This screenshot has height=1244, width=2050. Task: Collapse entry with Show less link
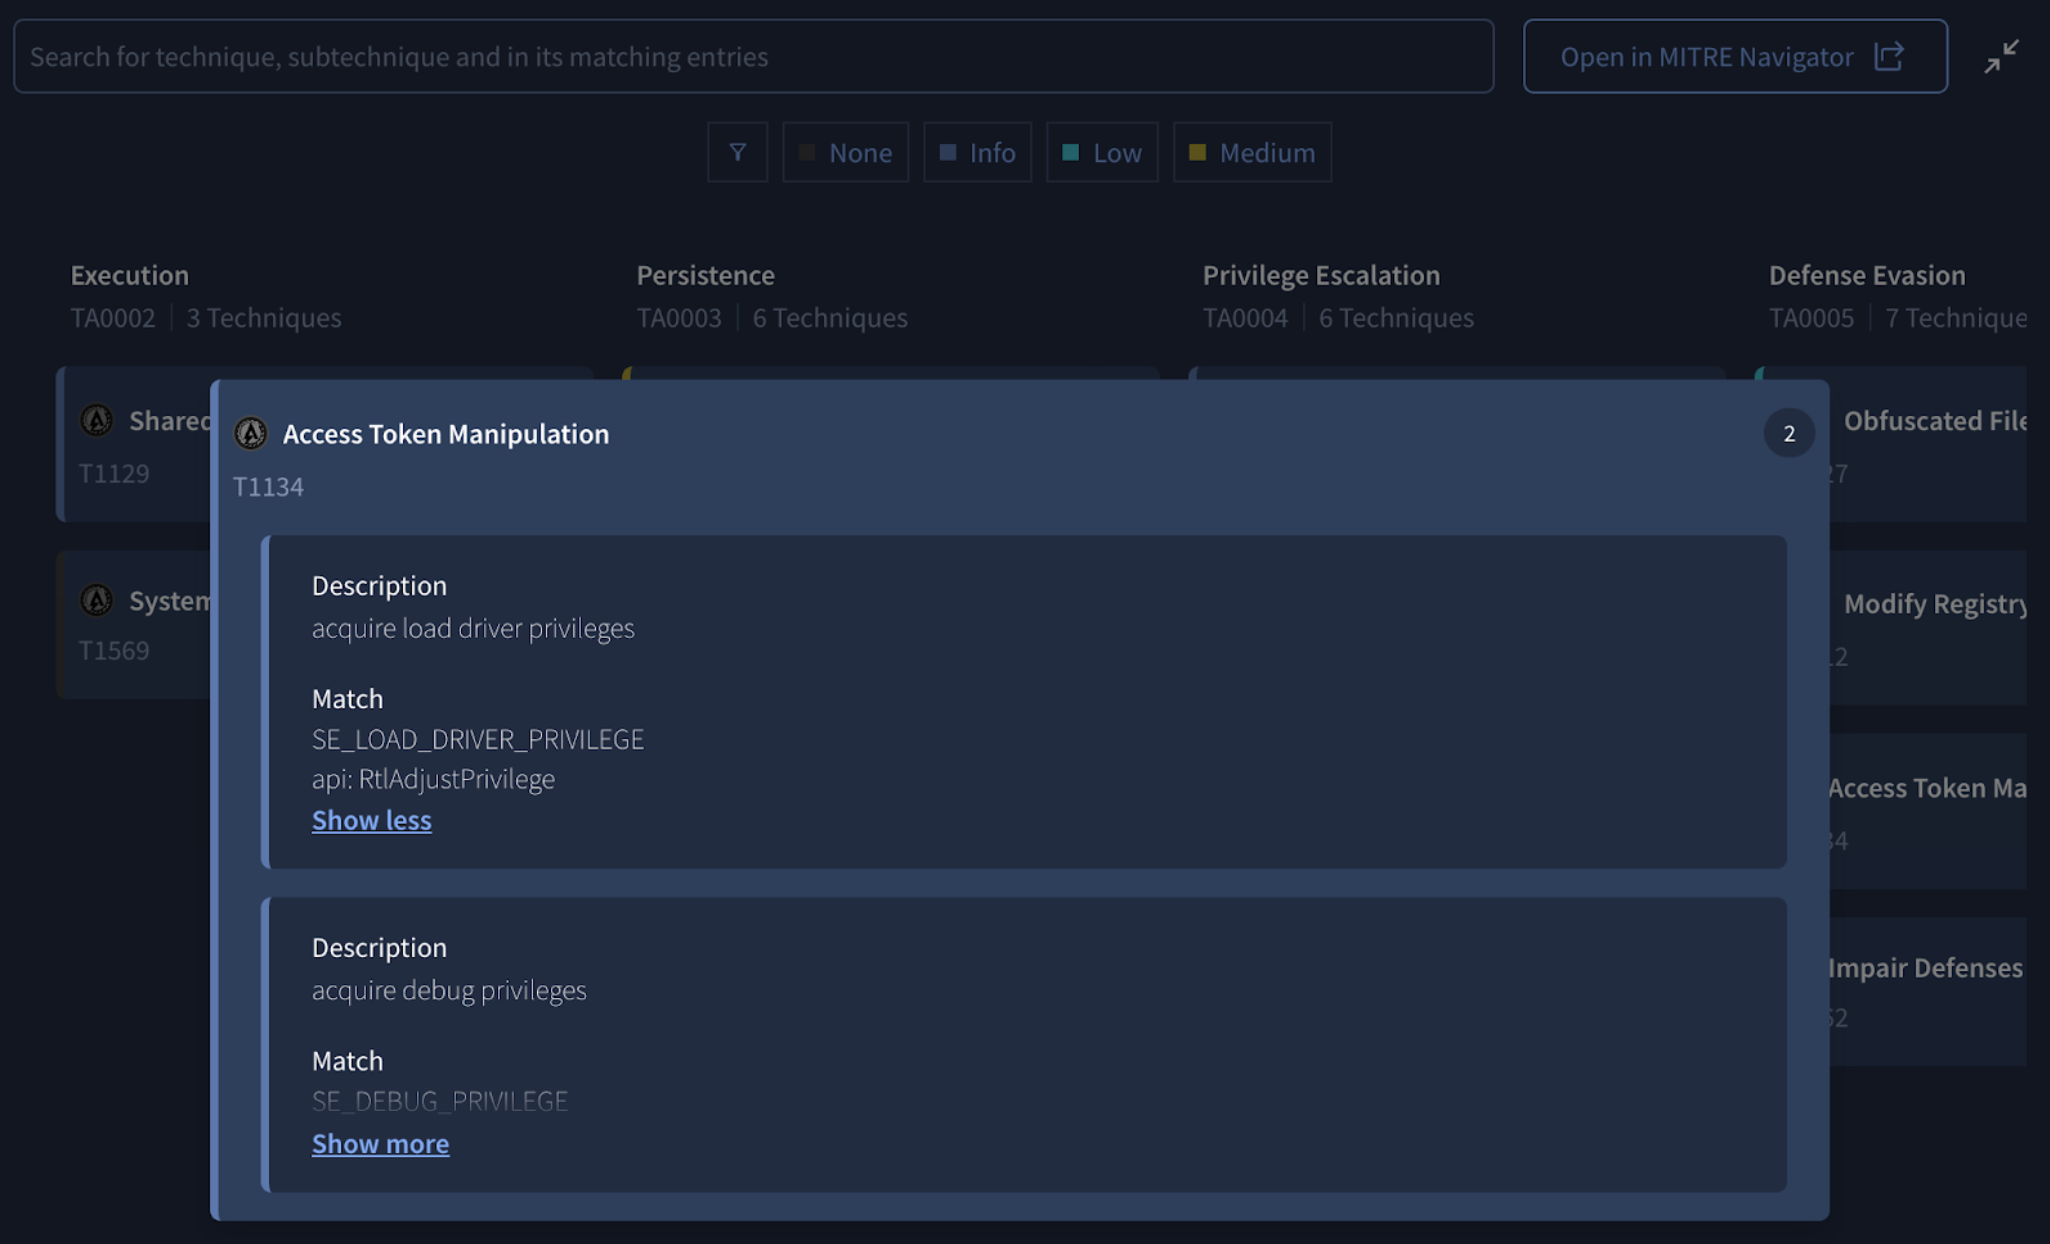[x=371, y=819]
